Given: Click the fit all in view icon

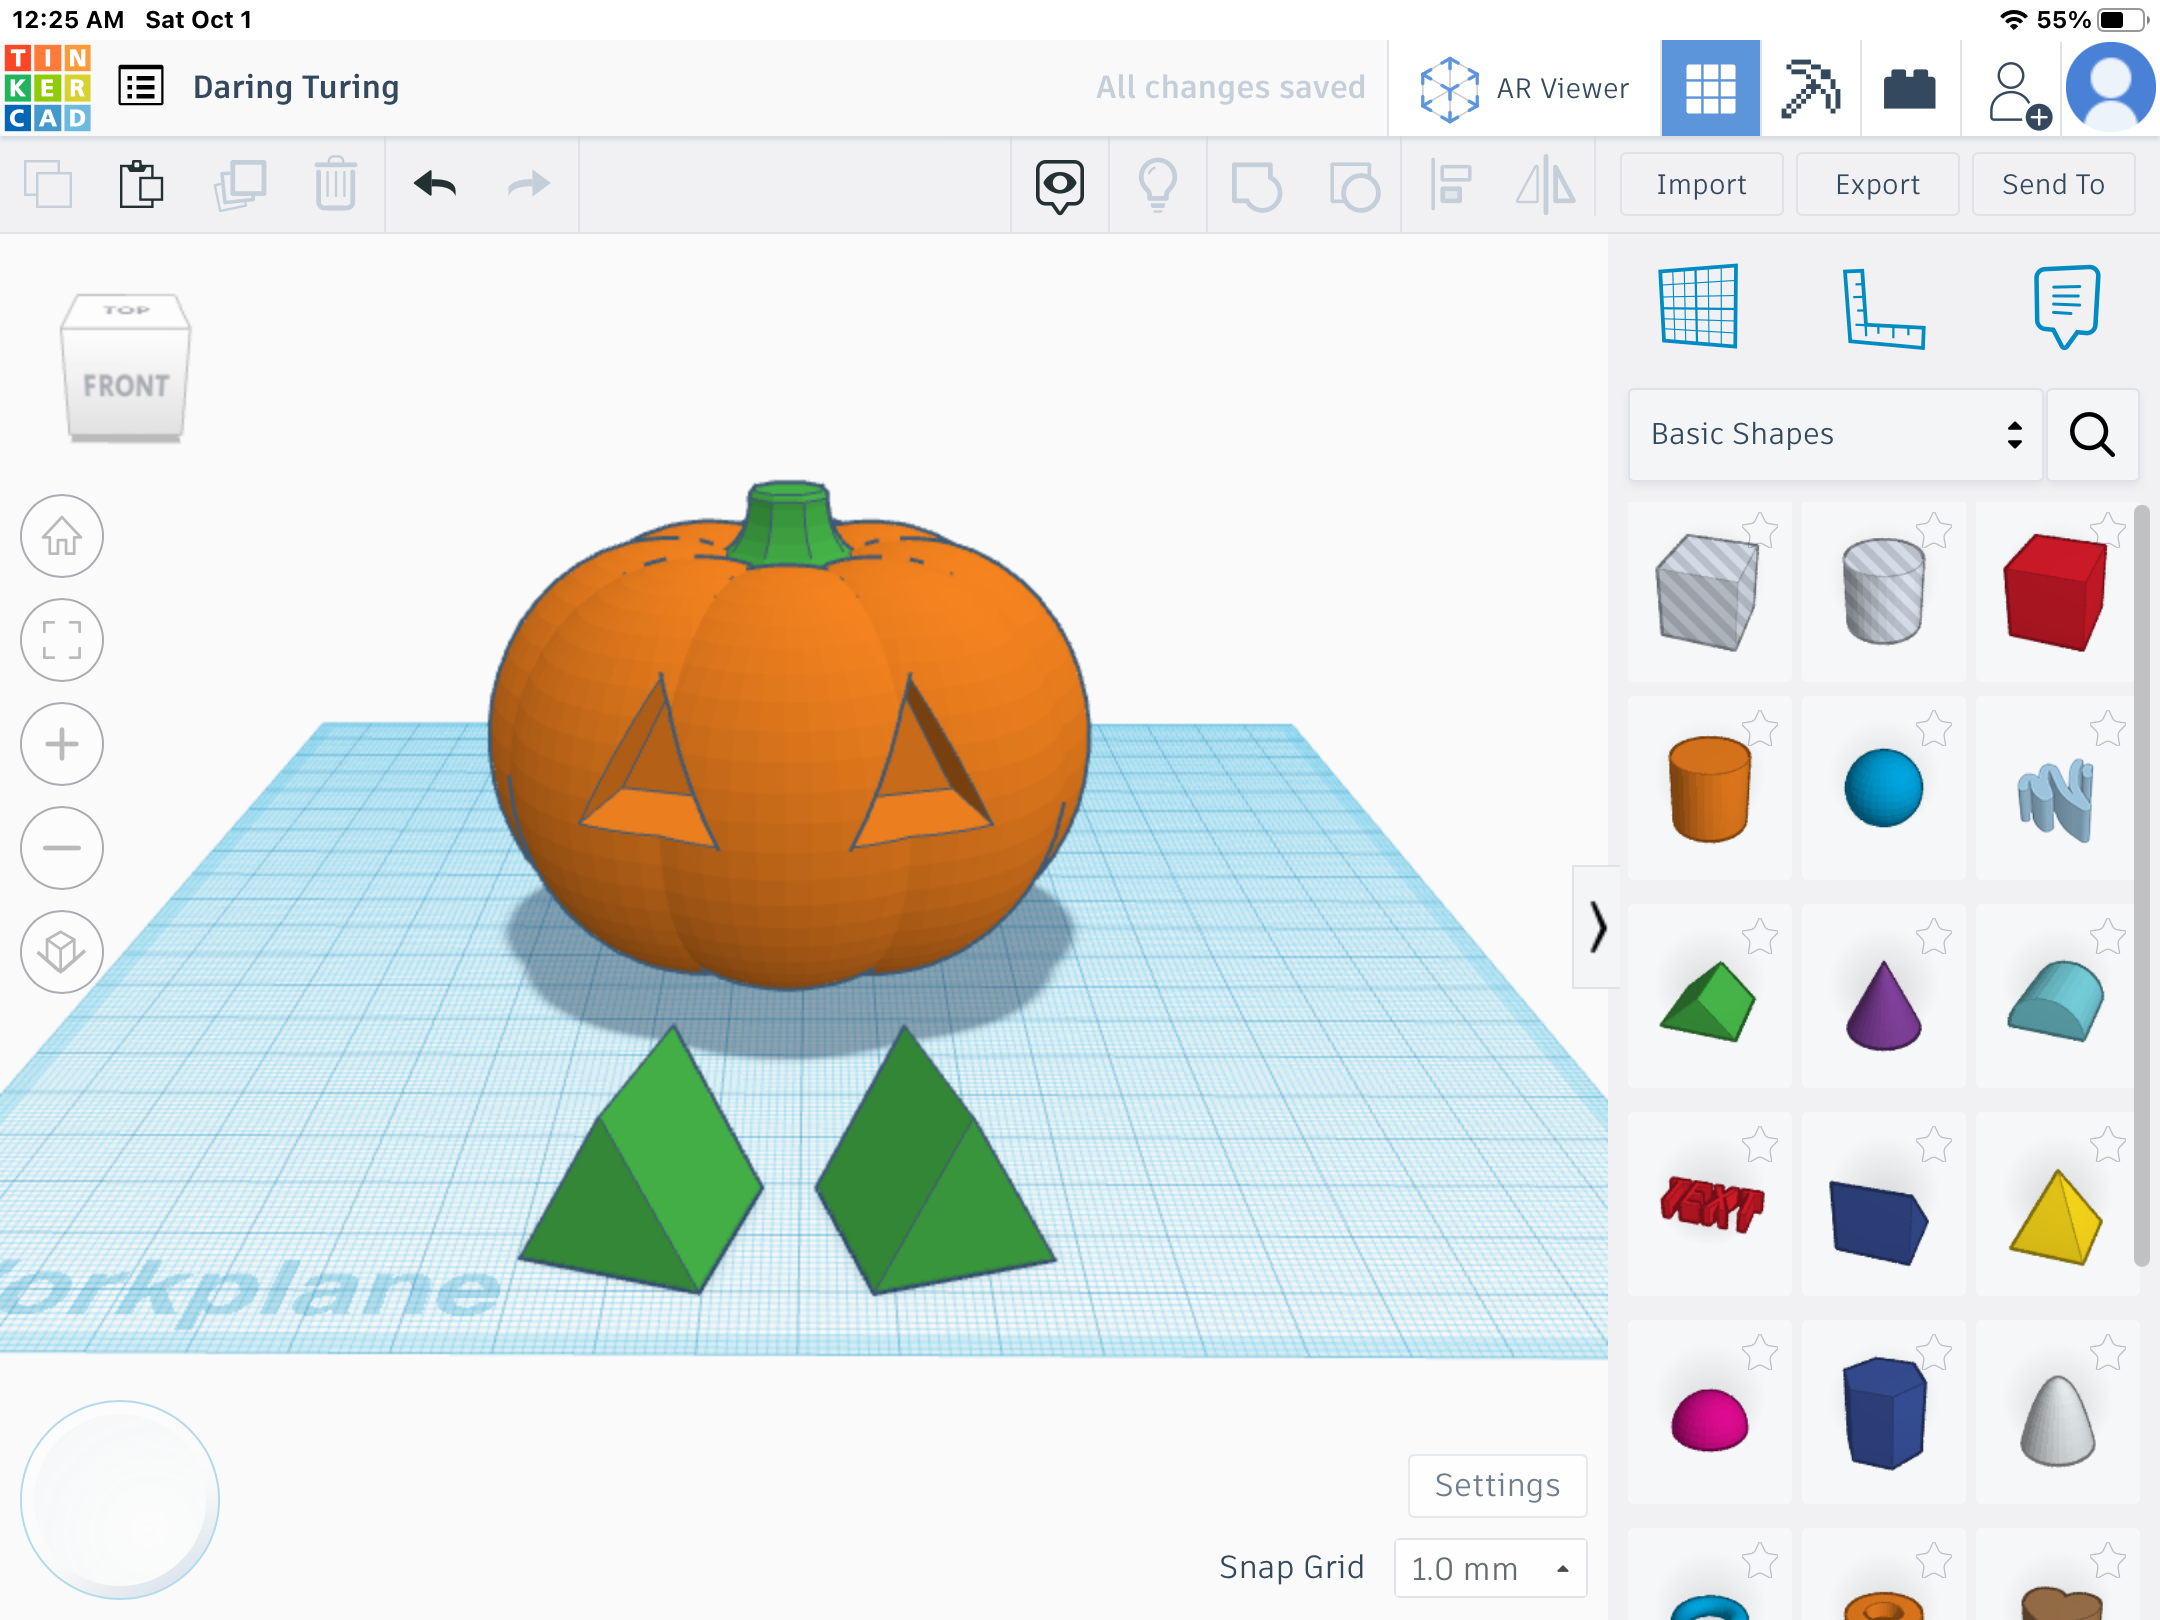Looking at the screenshot, I should pos(62,640).
